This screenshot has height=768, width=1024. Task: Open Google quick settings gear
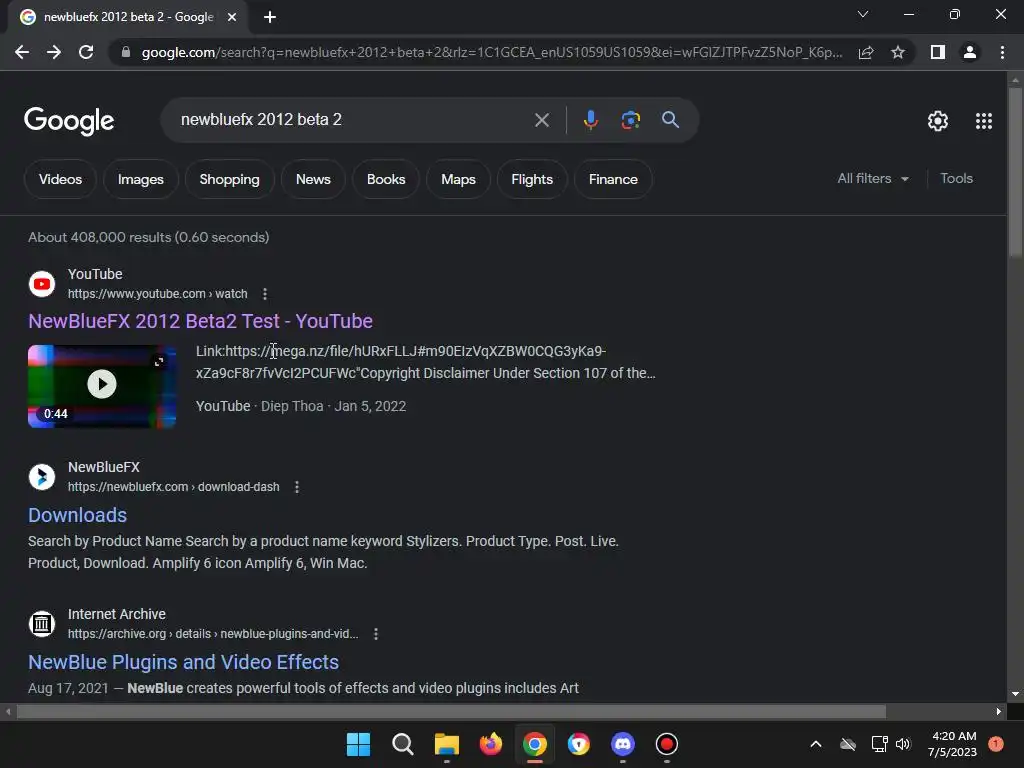pos(938,121)
